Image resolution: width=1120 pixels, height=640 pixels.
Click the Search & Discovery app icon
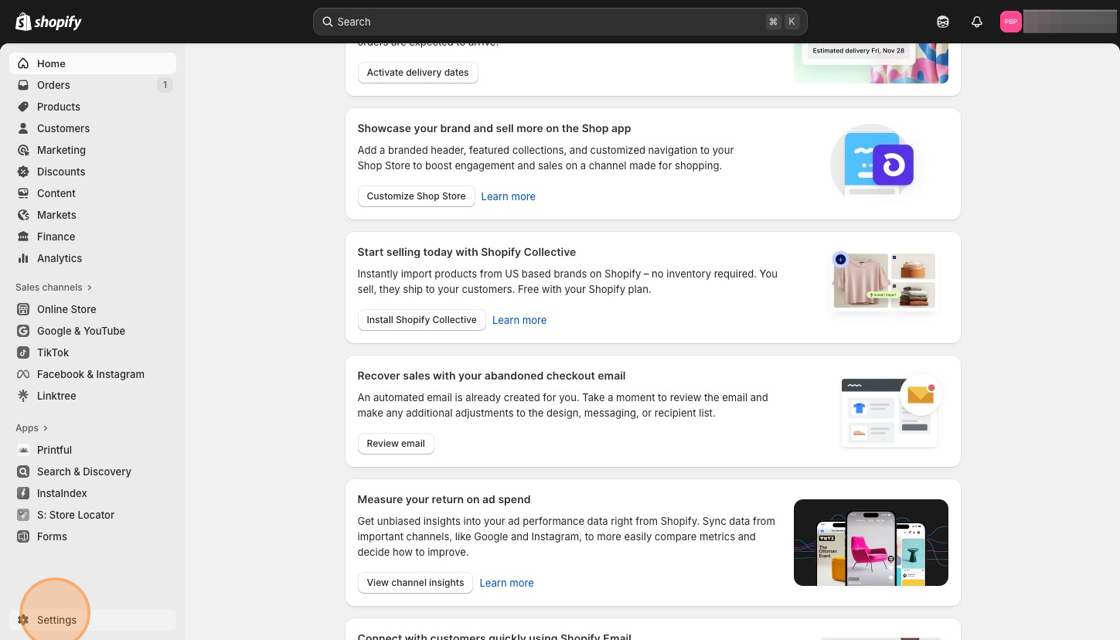(x=24, y=471)
